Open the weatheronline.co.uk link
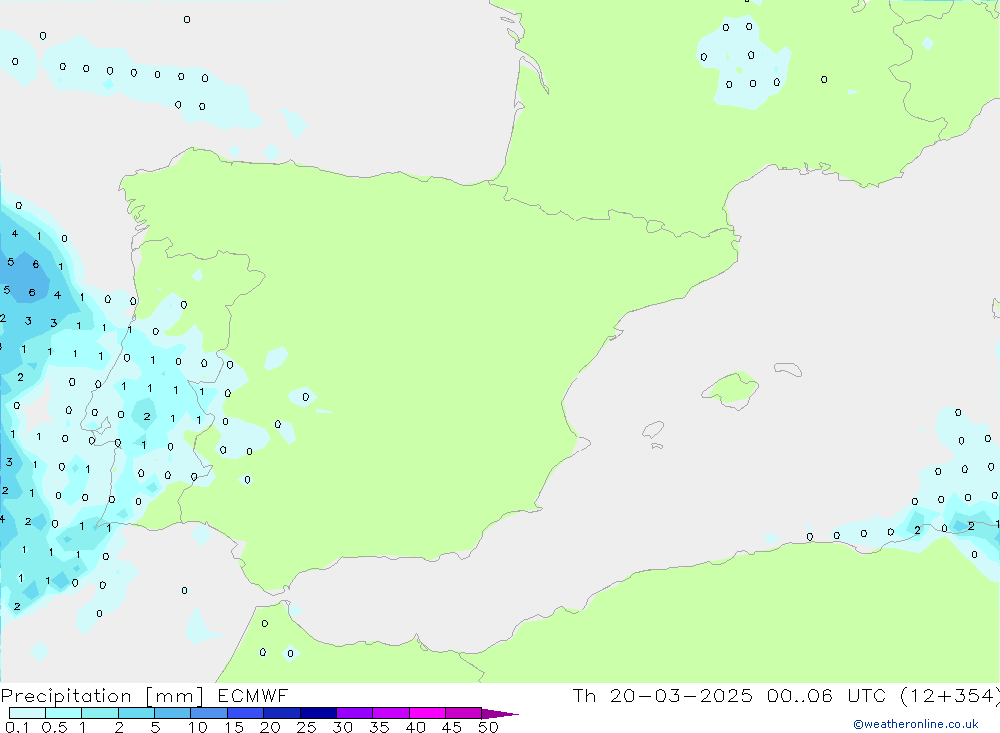The width and height of the screenshot is (1000, 733). pos(916,724)
